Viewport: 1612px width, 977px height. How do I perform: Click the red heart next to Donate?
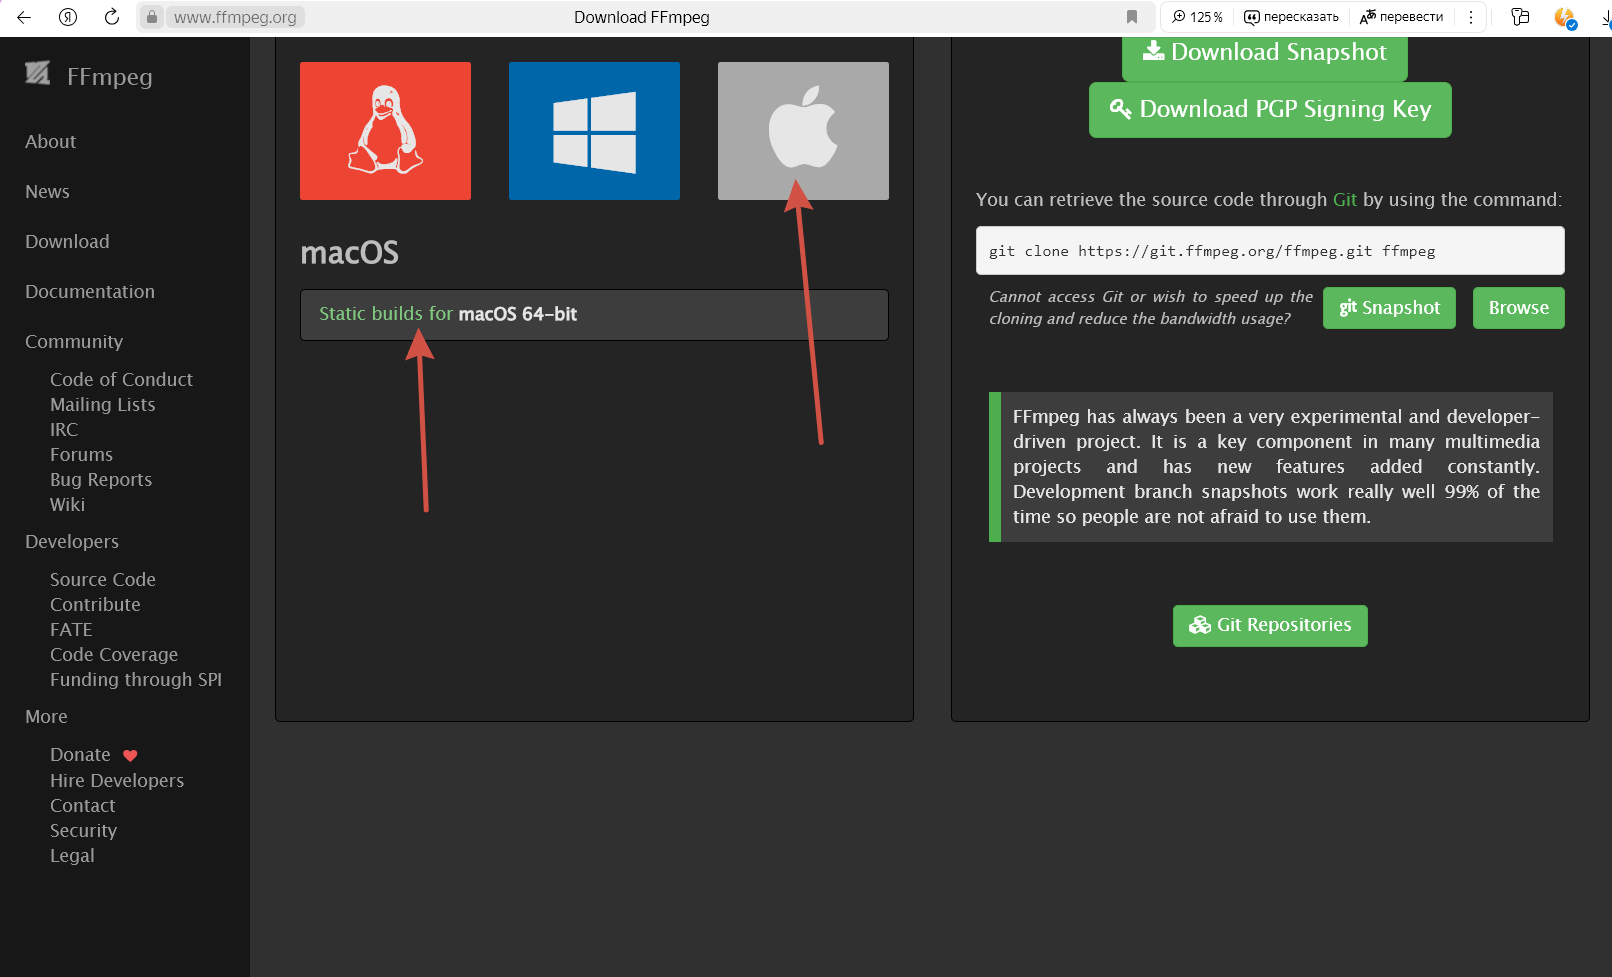click(130, 756)
